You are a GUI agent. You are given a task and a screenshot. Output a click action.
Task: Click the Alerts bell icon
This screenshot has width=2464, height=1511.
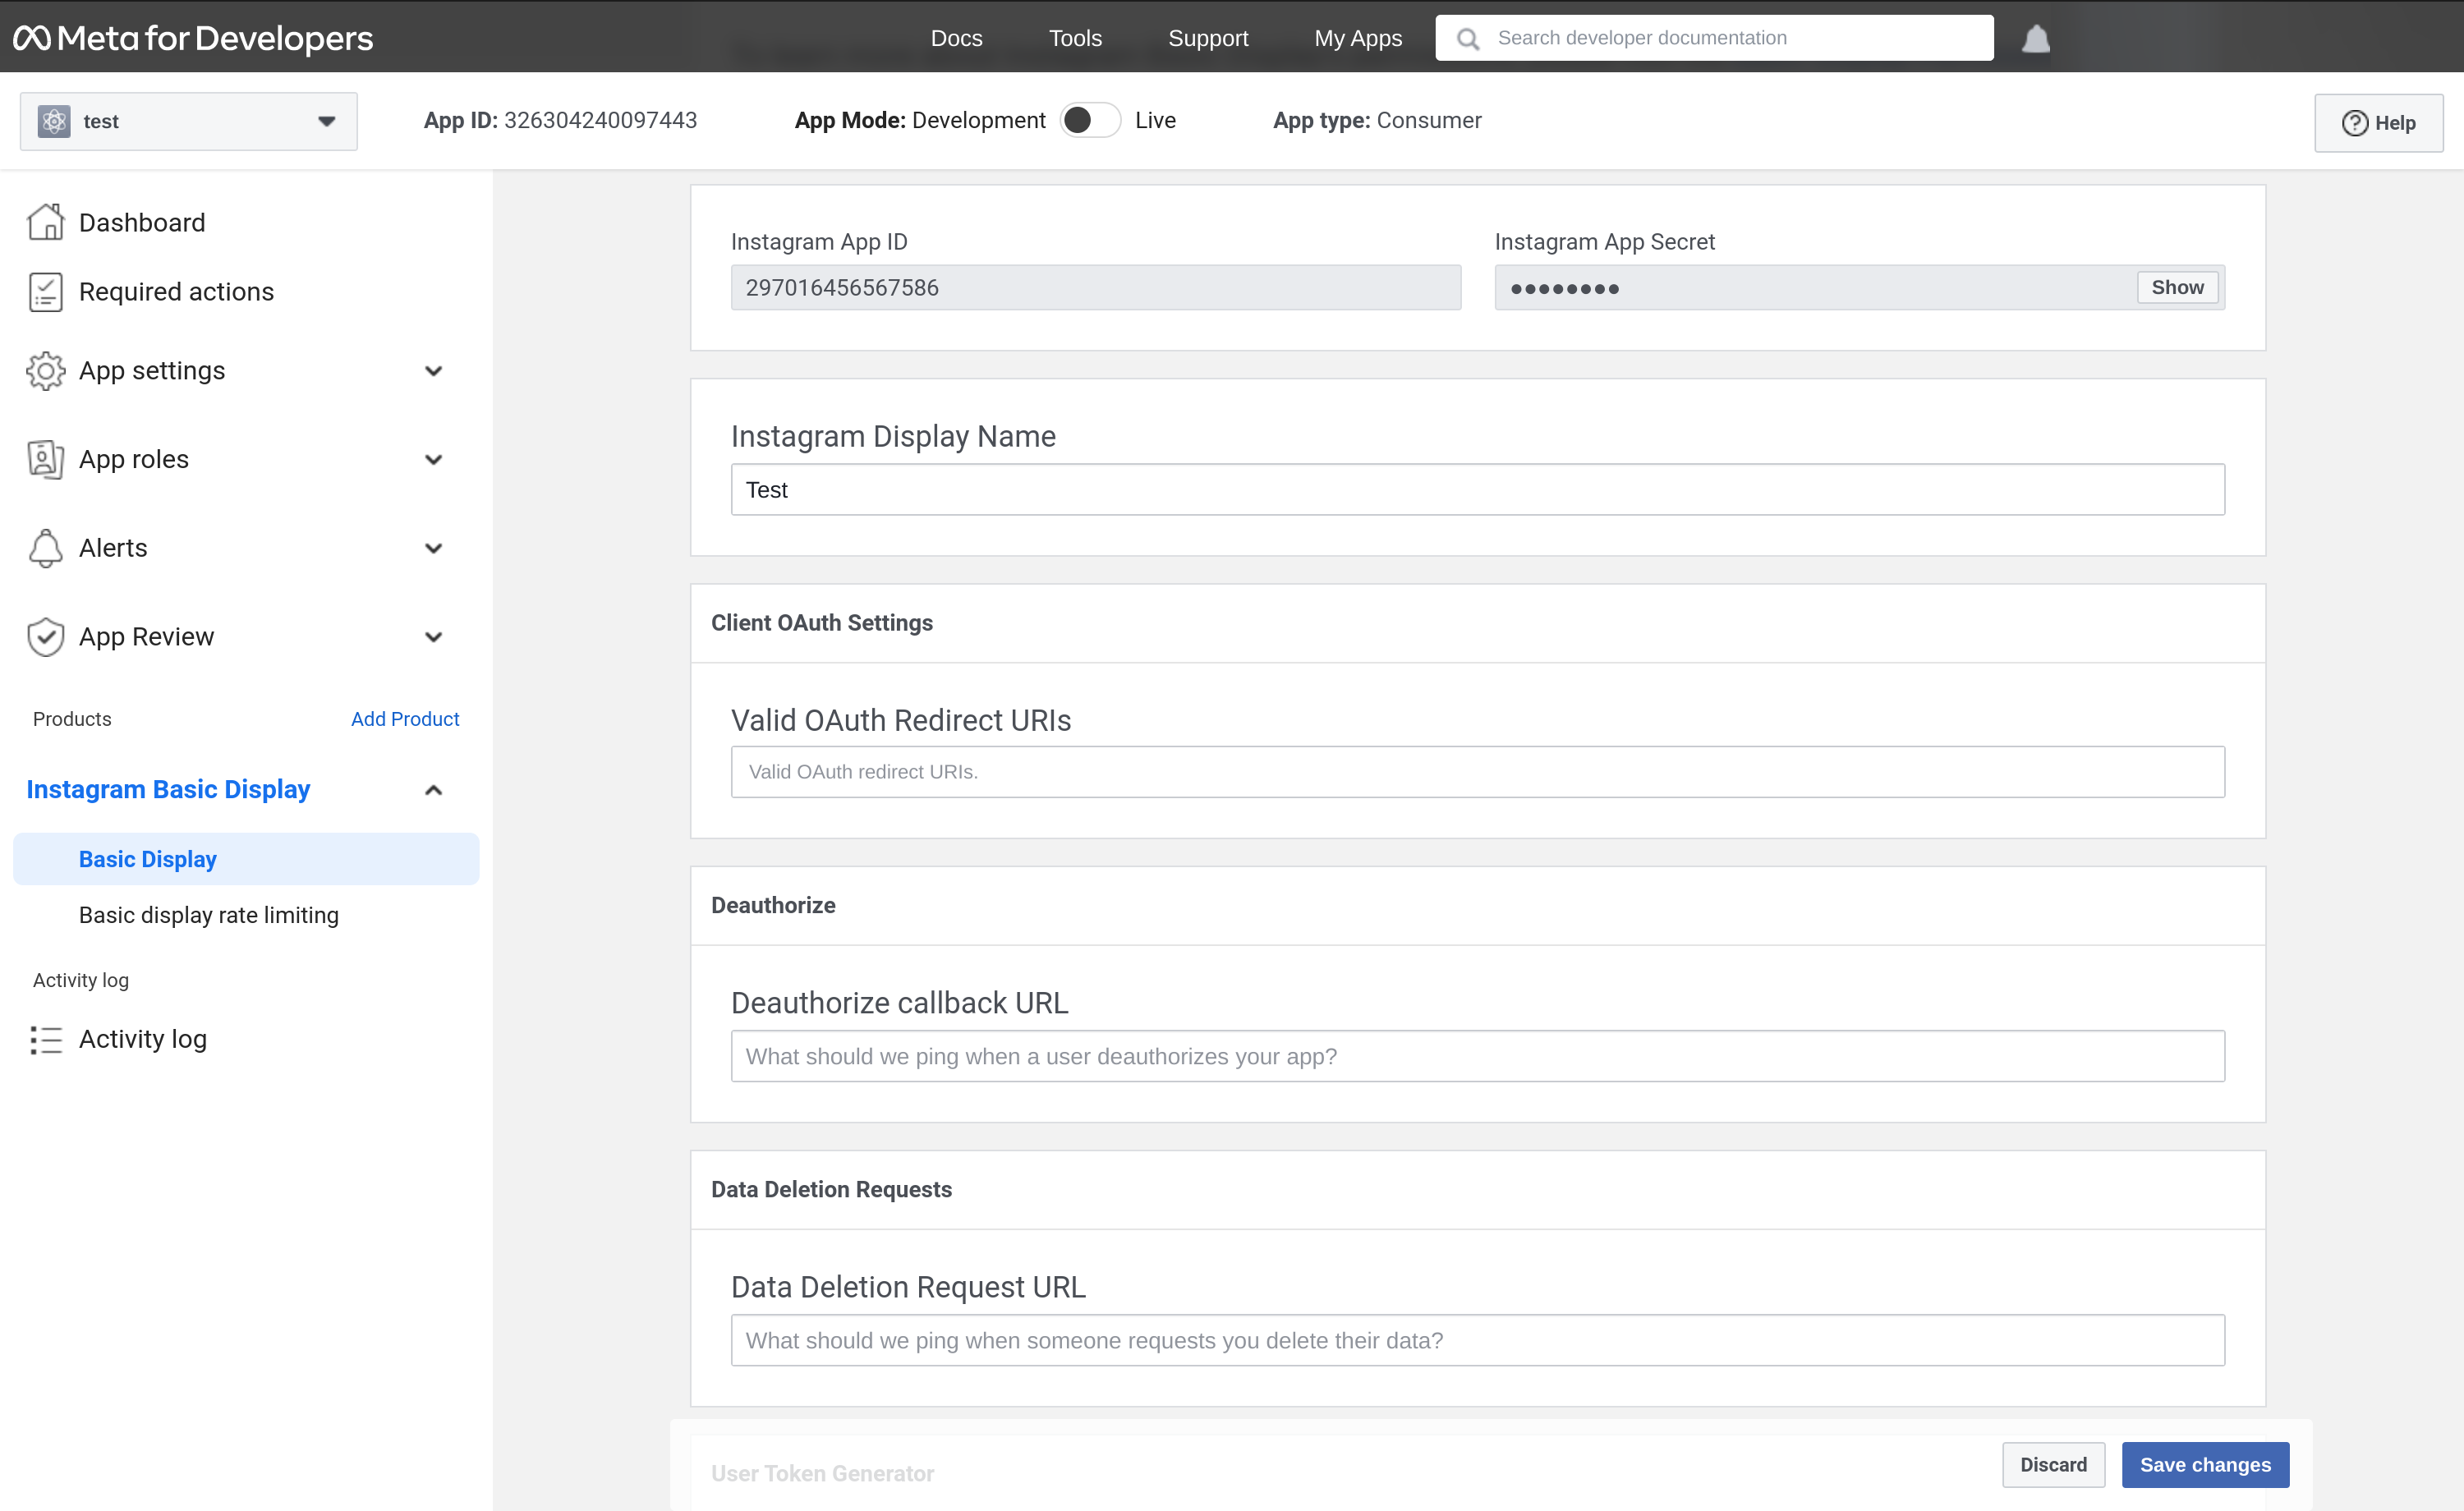pos(2036,37)
